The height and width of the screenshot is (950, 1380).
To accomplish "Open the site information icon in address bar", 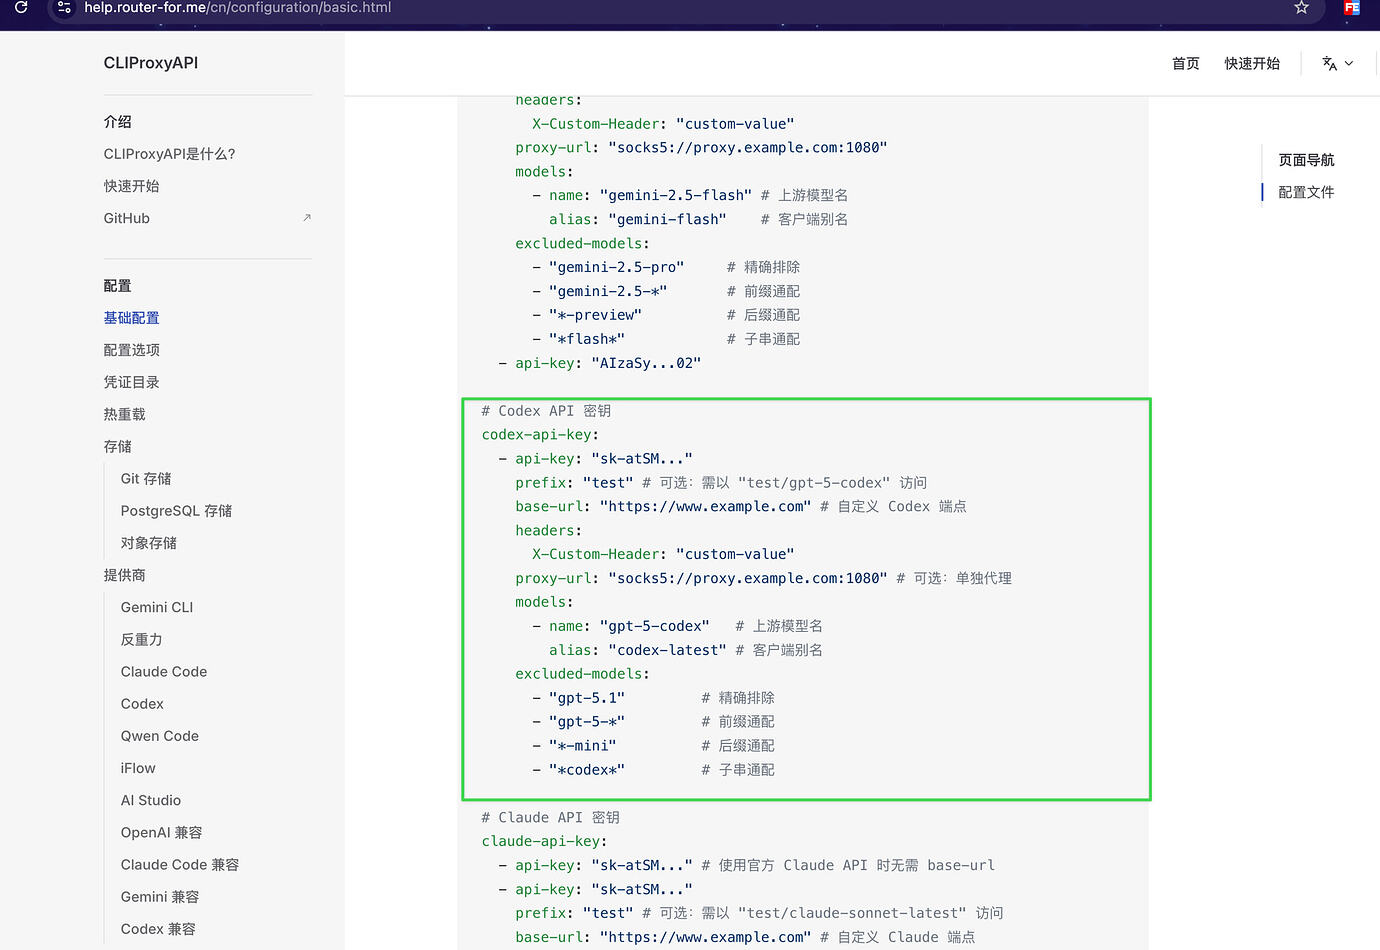I will tap(64, 7).
